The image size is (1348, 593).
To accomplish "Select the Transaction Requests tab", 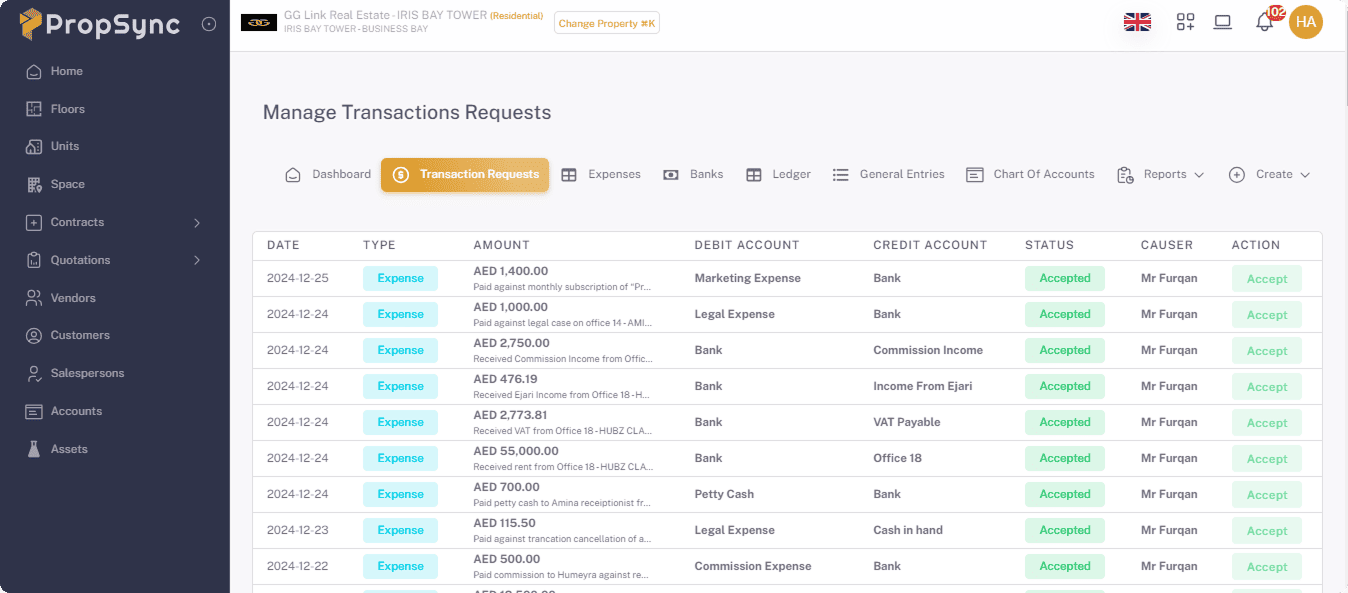I will (465, 174).
